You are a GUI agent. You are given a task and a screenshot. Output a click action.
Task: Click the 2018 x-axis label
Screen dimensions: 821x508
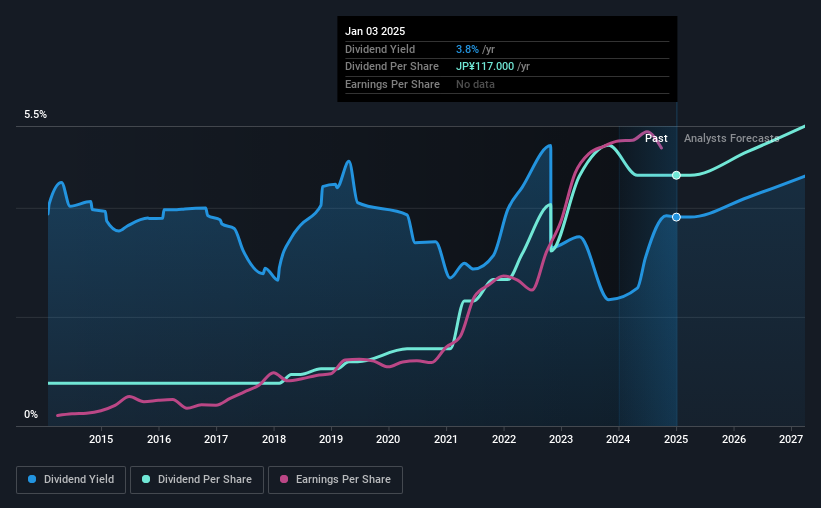[x=274, y=439]
